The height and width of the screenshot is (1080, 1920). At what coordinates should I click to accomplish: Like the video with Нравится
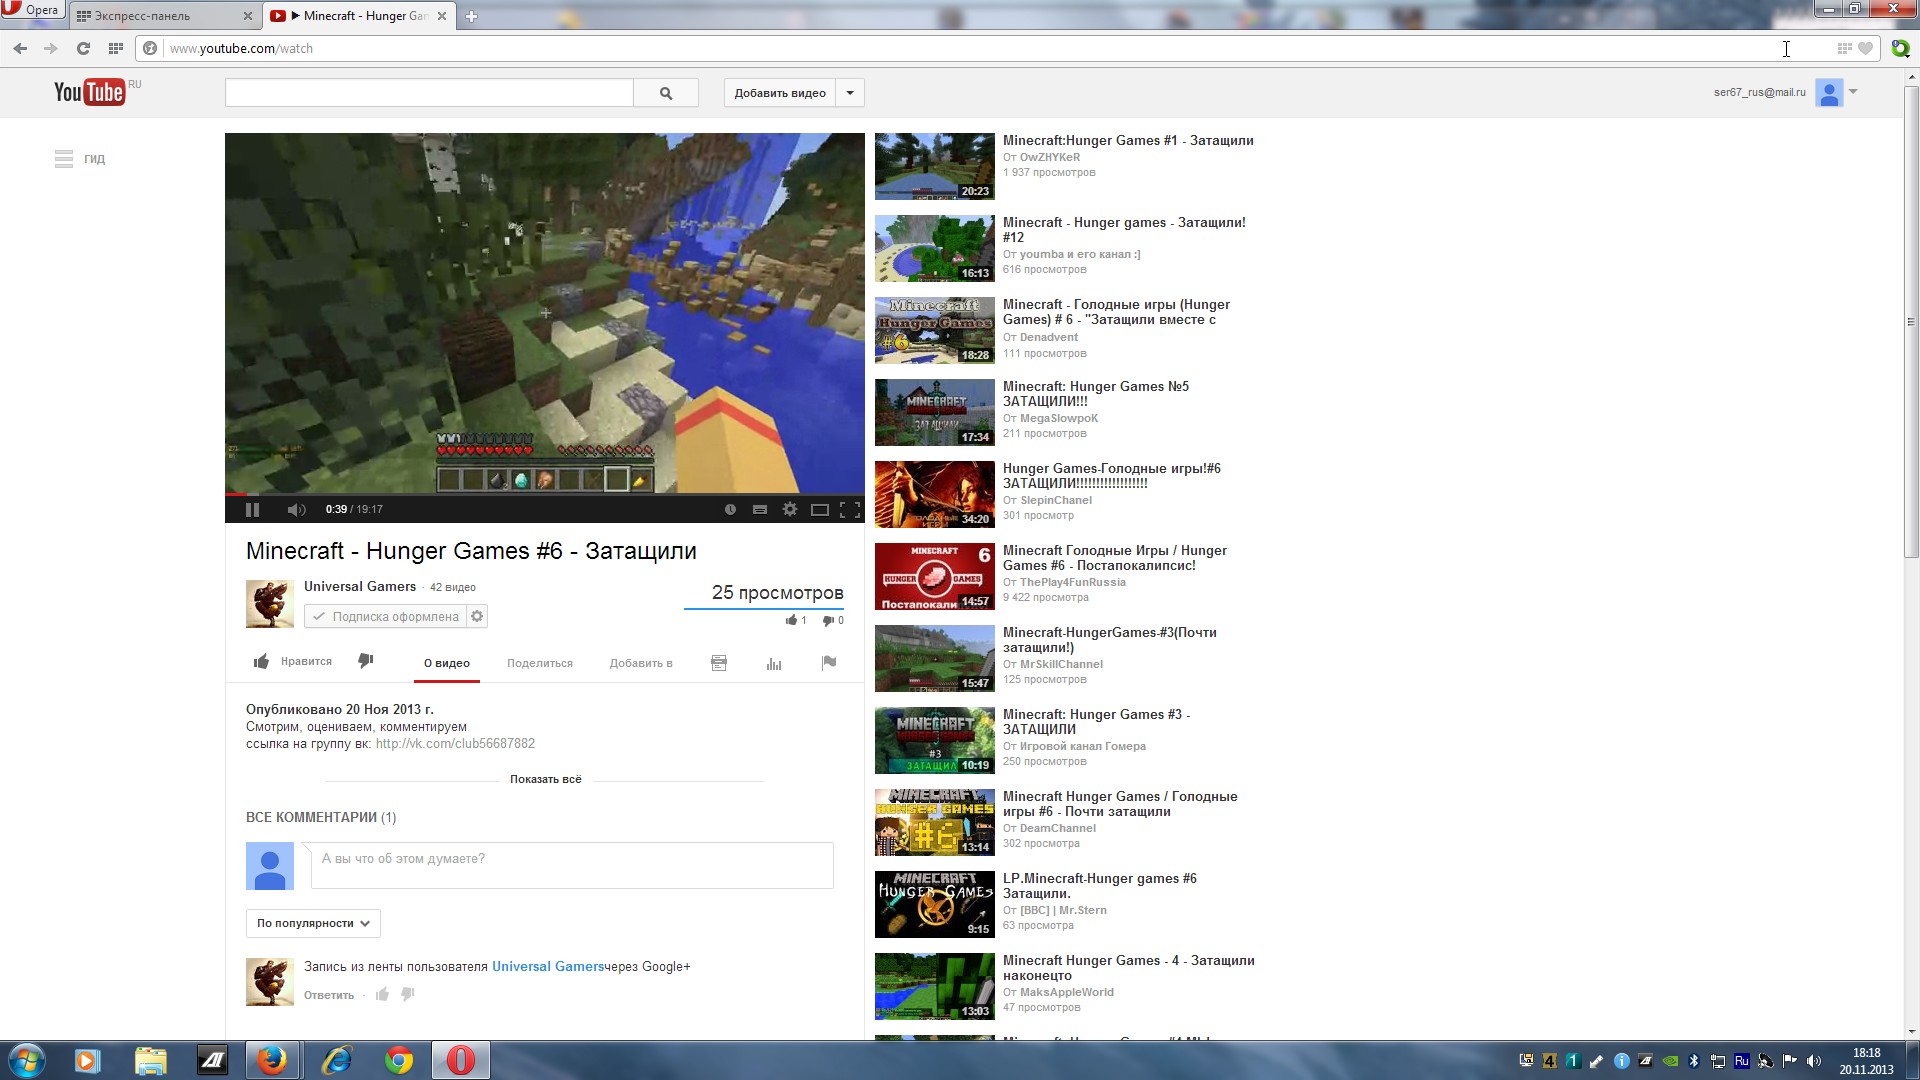click(x=292, y=661)
